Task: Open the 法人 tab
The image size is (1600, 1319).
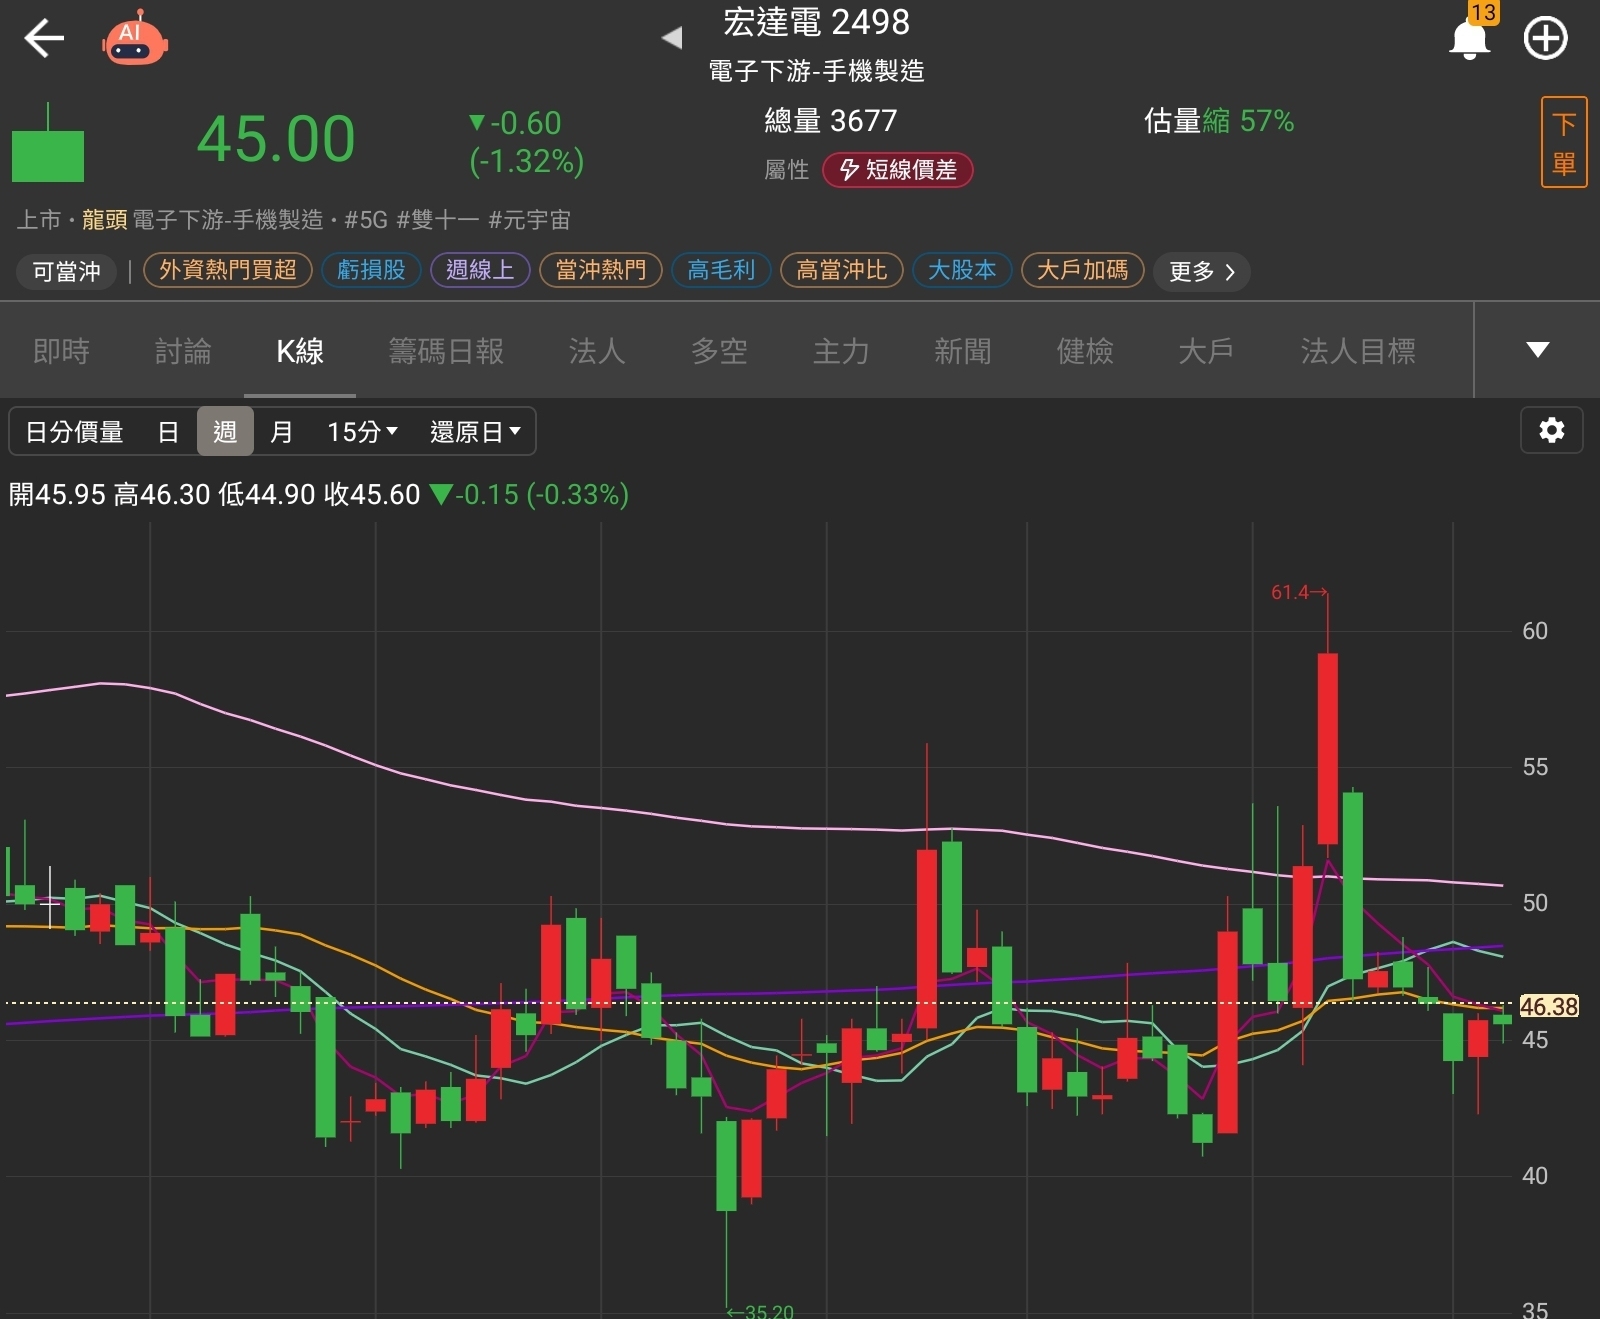Action: click(x=597, y=351)
